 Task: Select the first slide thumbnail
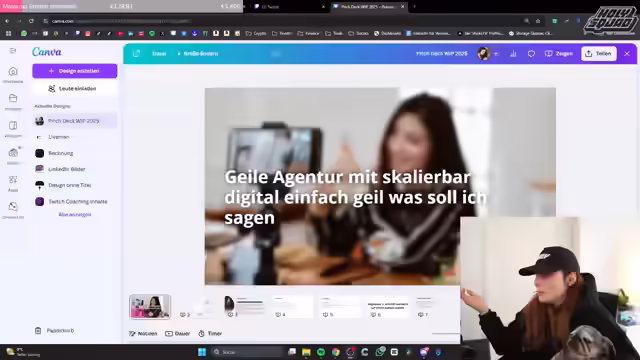click(x=150, y=307)
